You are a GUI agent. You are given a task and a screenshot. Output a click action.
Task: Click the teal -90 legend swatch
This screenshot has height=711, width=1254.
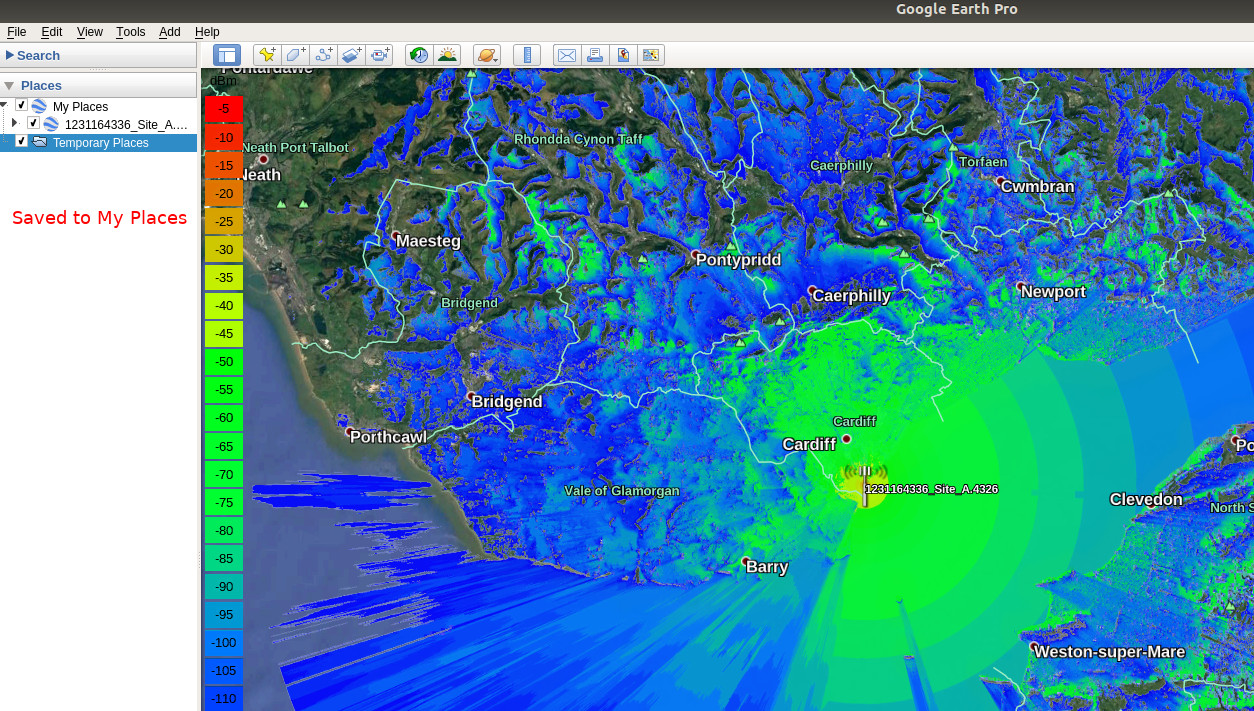(224, 586)
